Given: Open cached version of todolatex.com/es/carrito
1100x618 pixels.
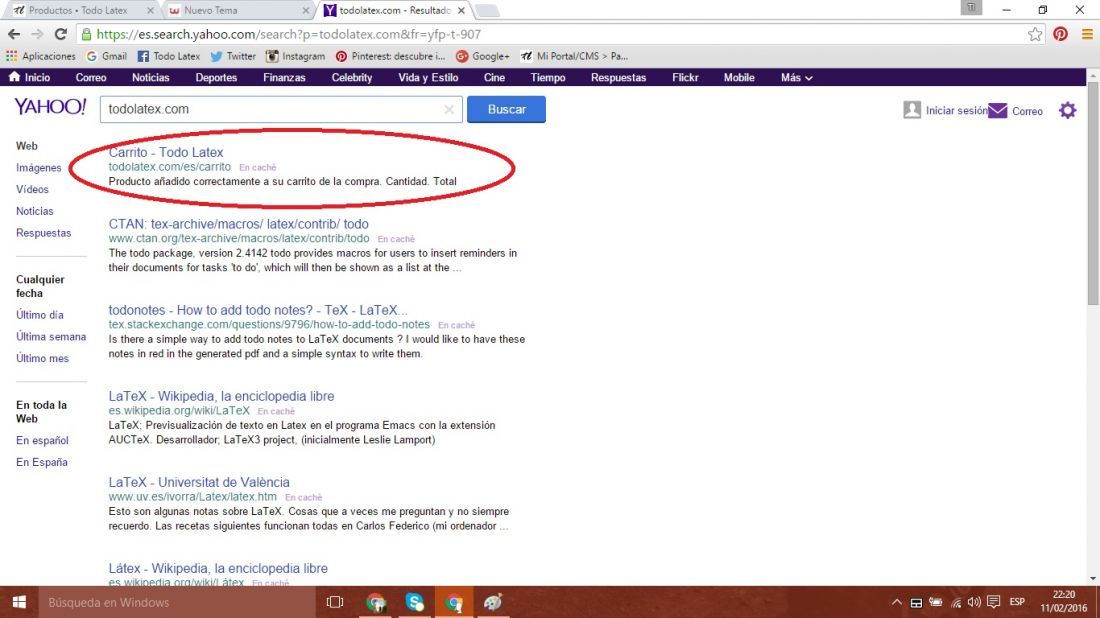Looking at the screenshot, I should (257, 168).
